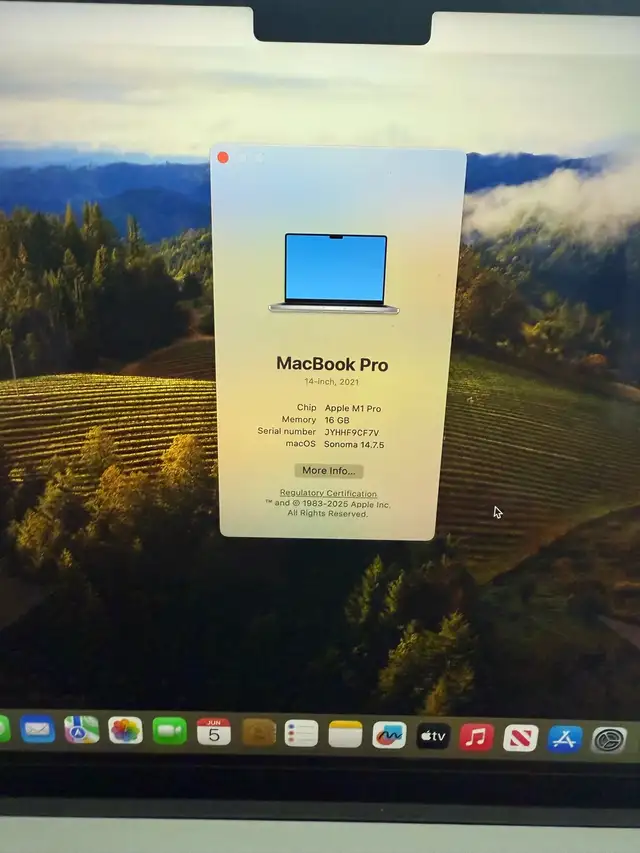The height and width of the screenshot is (853, 640).
Task: Open the App Store from the Dock
Action: tap(565, 739)
